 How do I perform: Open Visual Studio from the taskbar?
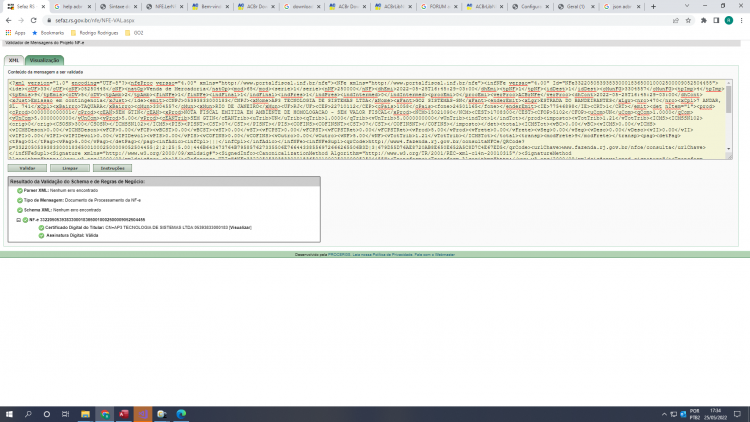pos(143,414)
